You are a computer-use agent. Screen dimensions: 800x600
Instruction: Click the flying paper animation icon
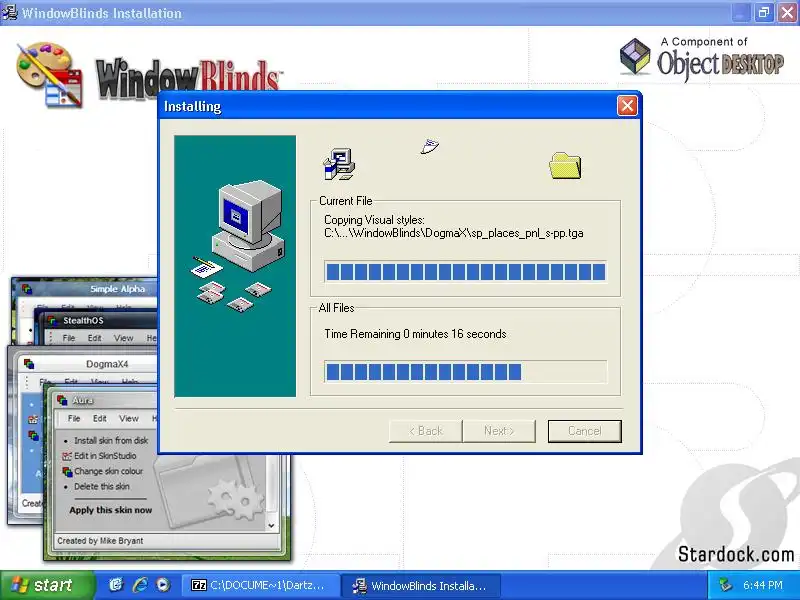pos(430,146)
